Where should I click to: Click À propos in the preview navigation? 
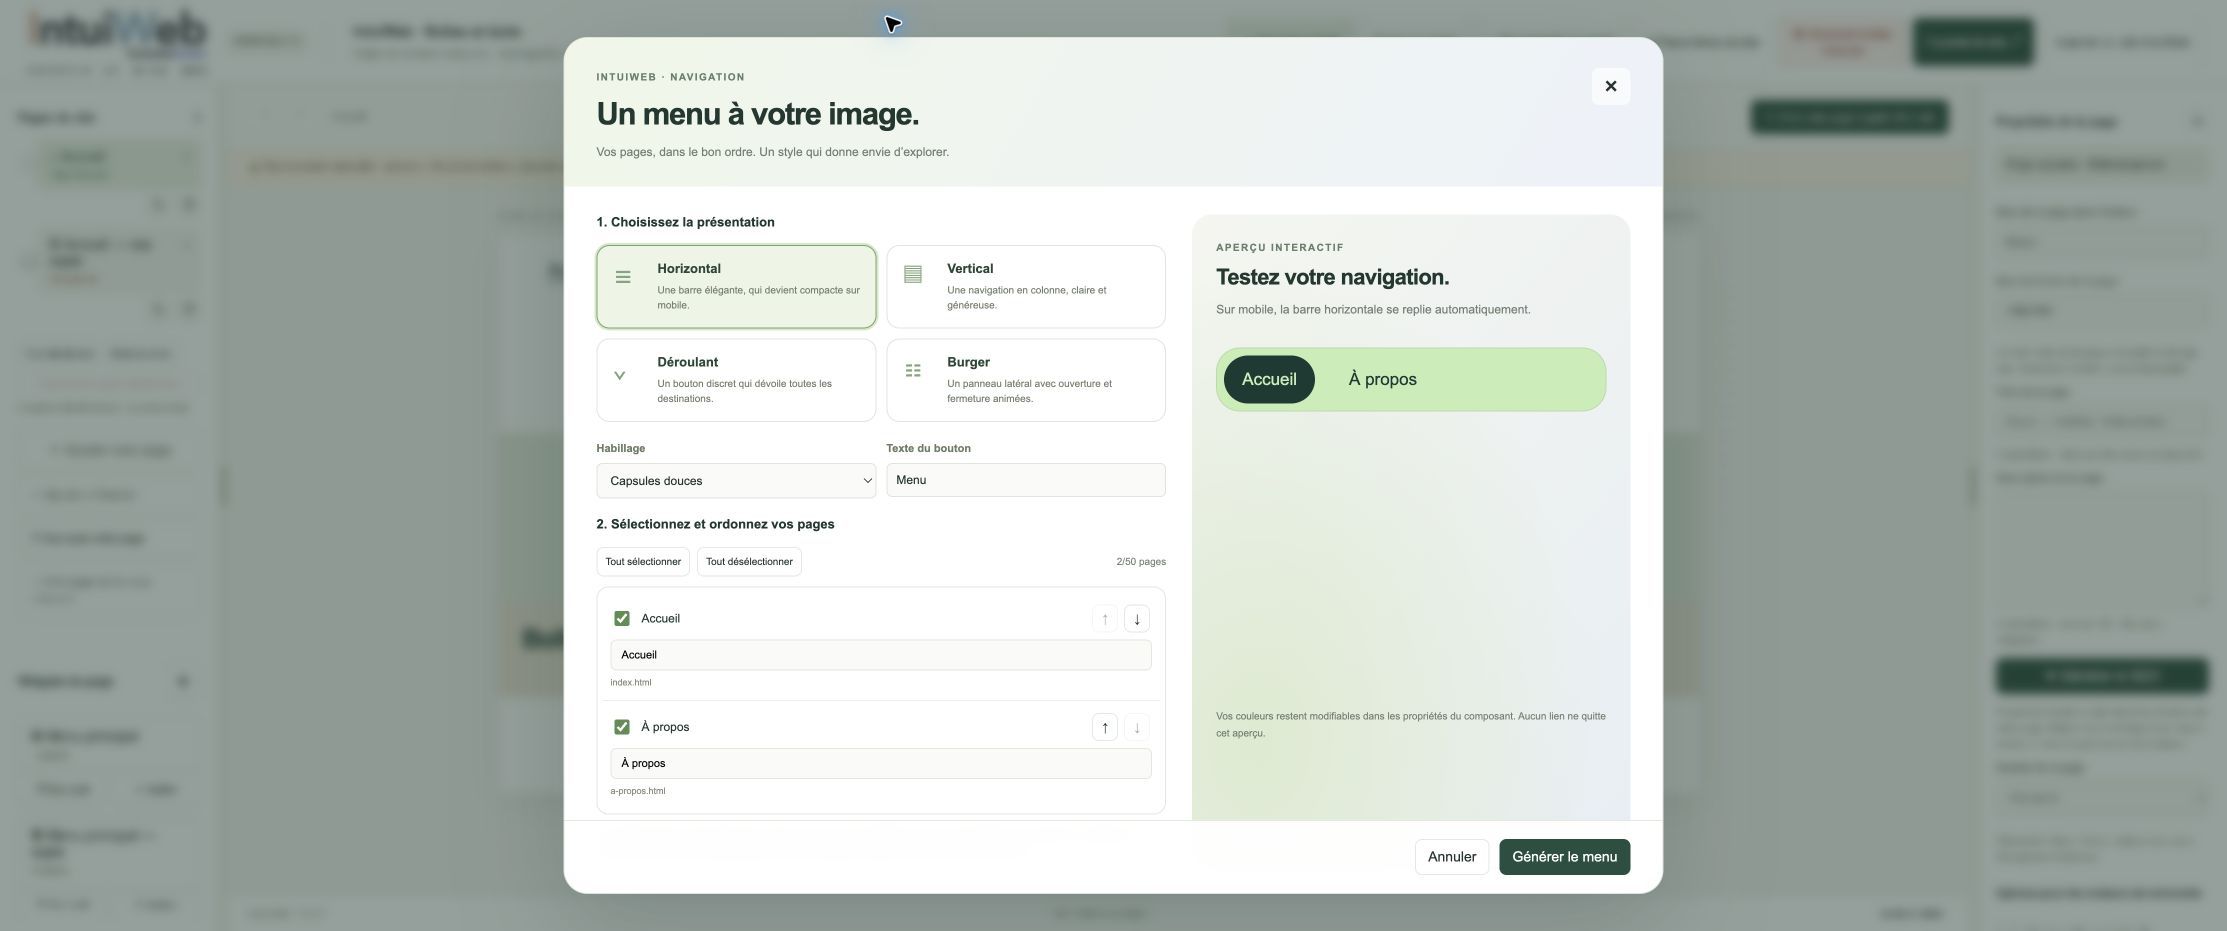click(1382, 380)
